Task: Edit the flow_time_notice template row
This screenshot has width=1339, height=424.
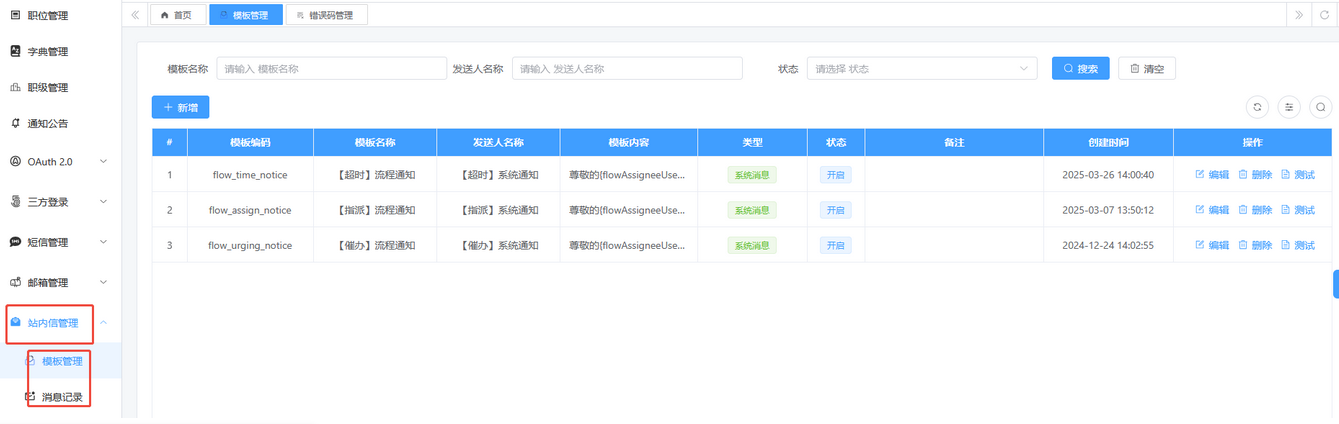Action: pyautogui.click(x=1212, y=175)
